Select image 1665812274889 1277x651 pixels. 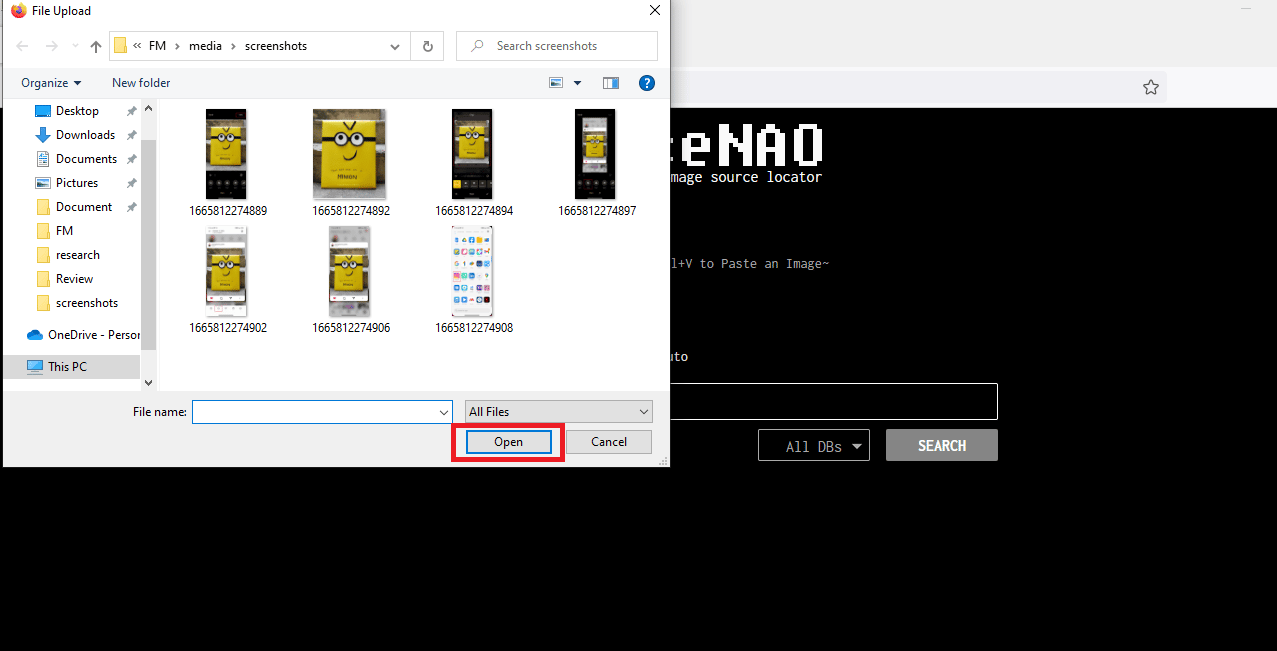(x=227, y=163)
